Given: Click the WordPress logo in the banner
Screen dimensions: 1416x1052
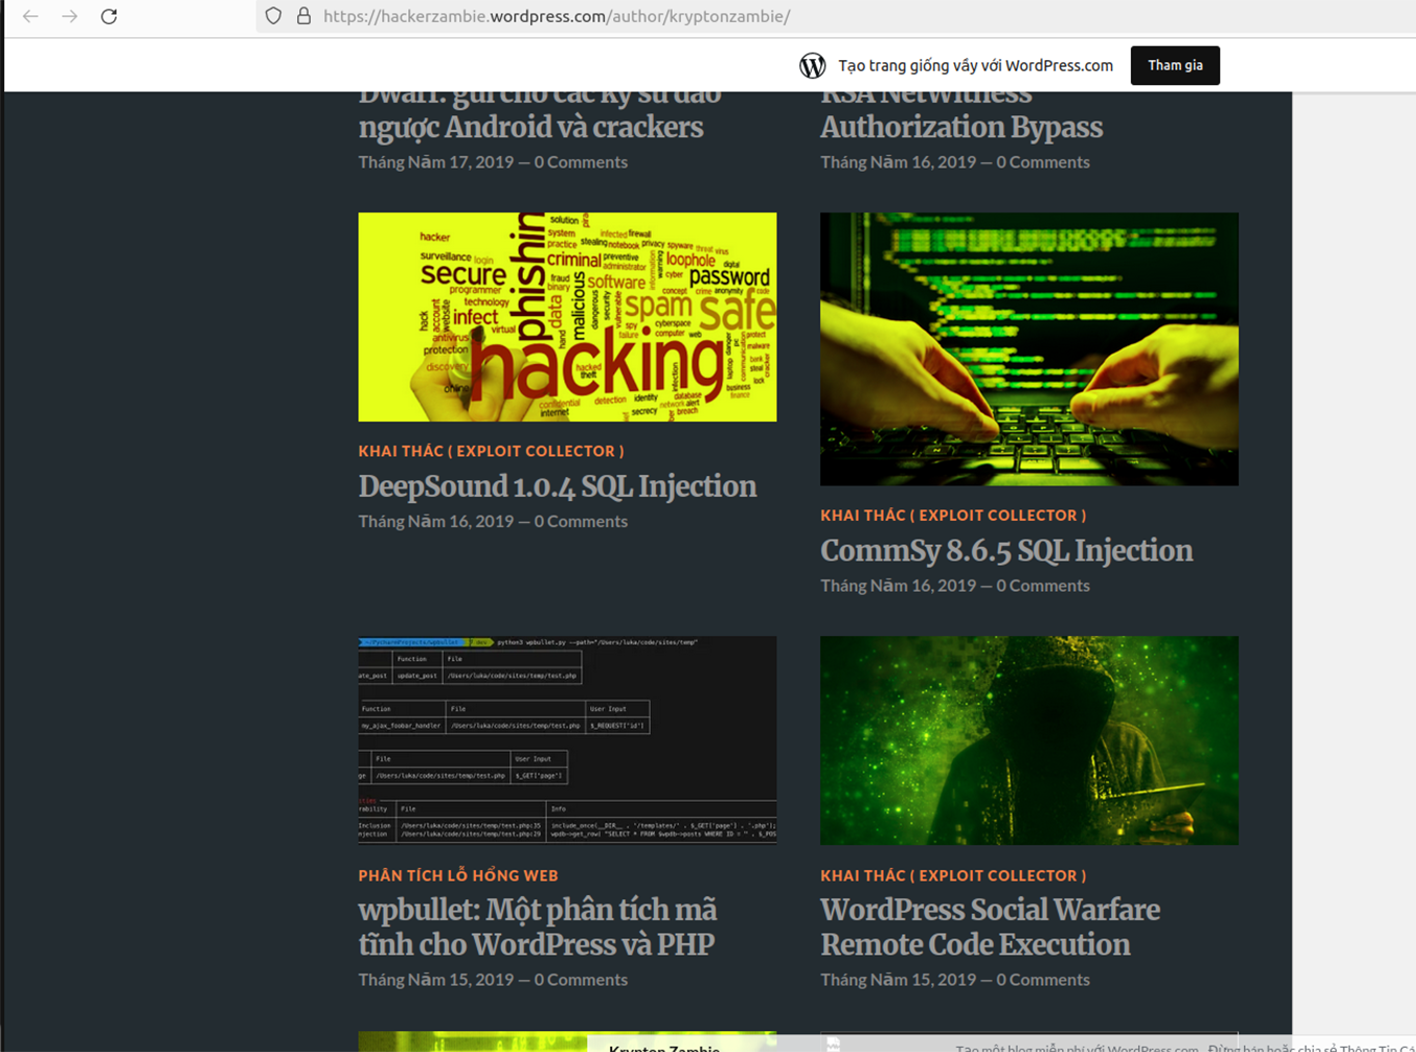Looking at the screenshot, I should [812, 65].
